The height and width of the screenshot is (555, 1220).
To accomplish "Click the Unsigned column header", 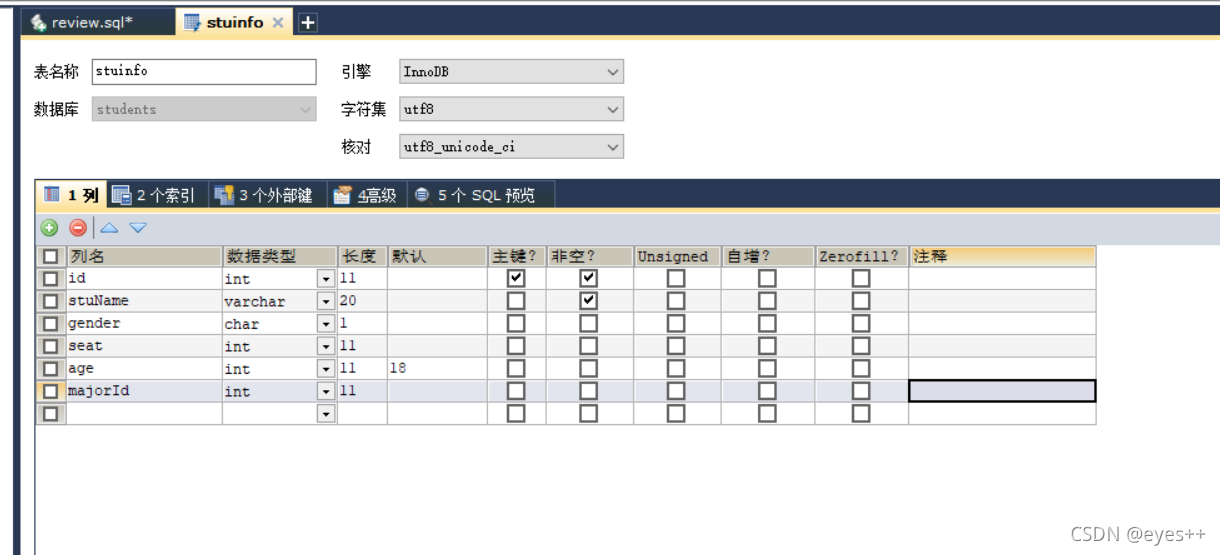I will click(x=676, y=256).
